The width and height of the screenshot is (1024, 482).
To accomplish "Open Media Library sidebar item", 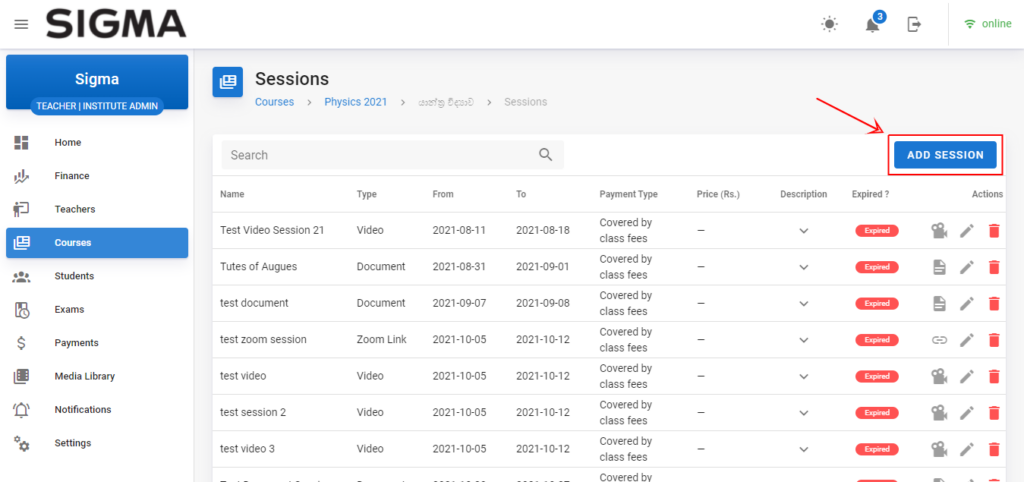I will [97, 376].
